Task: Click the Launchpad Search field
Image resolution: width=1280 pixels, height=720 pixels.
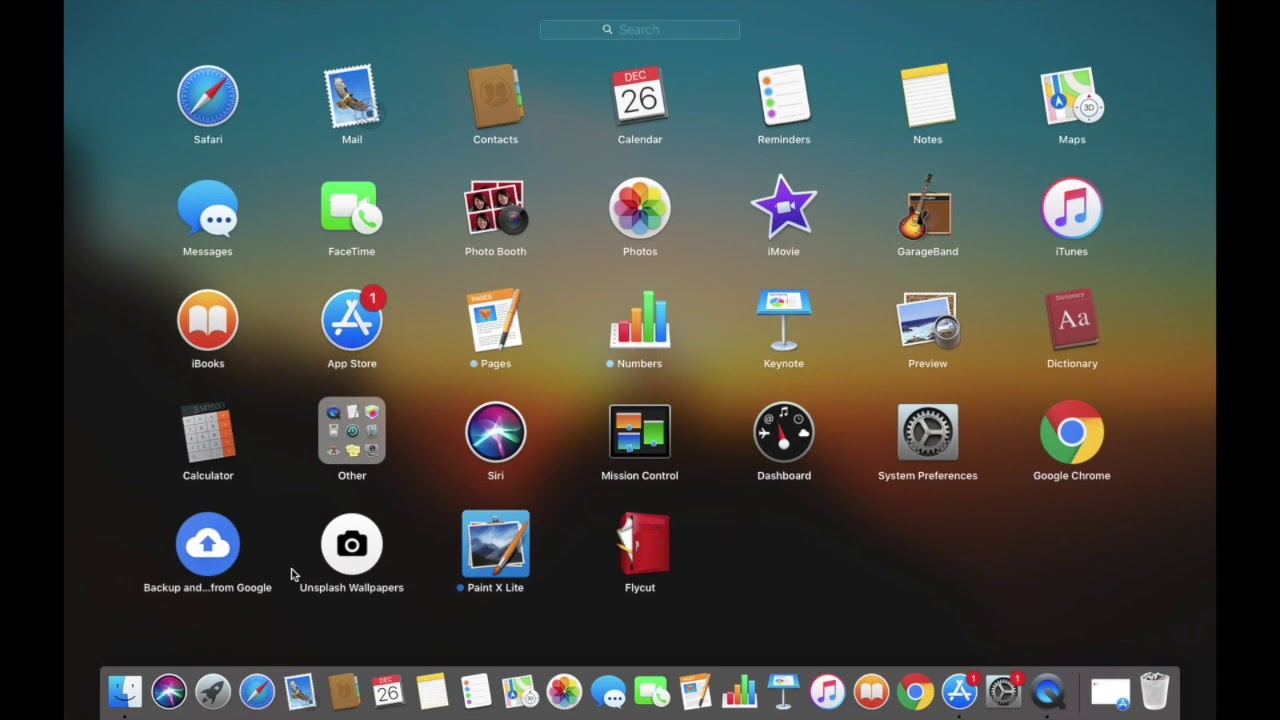Action: coord(640,30)
